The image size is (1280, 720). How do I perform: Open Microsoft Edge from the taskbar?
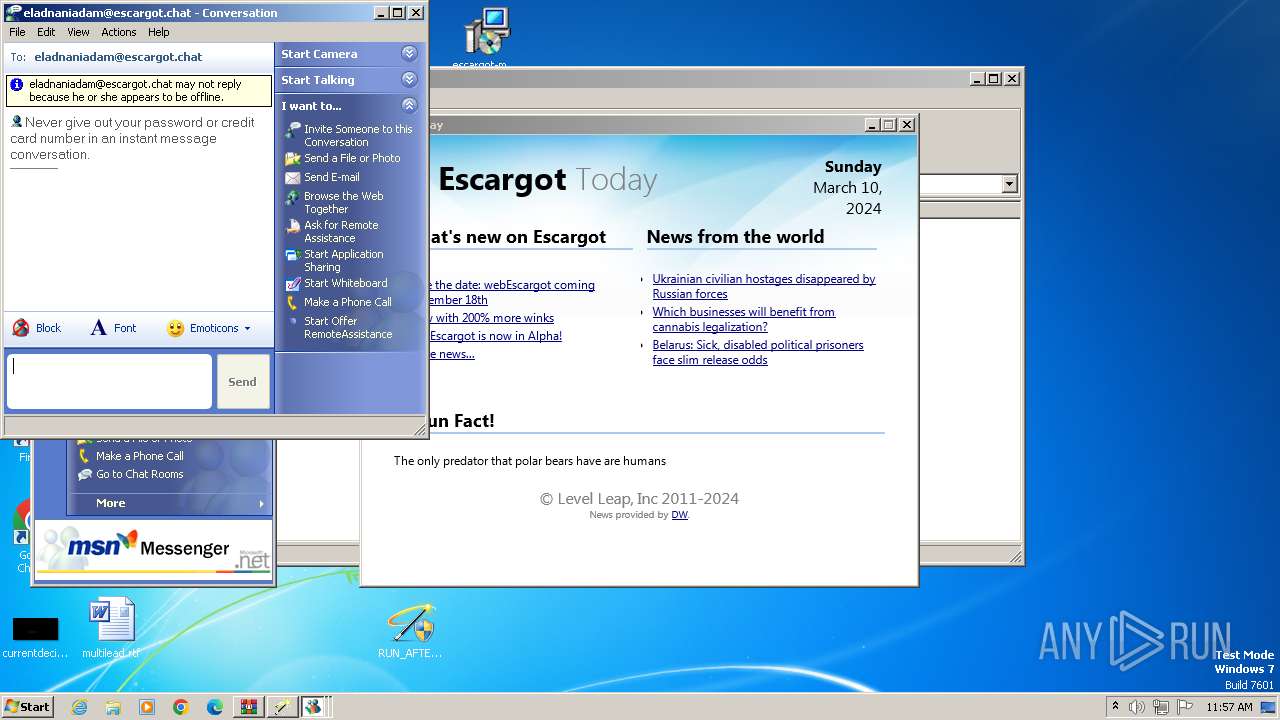point(215,707)
